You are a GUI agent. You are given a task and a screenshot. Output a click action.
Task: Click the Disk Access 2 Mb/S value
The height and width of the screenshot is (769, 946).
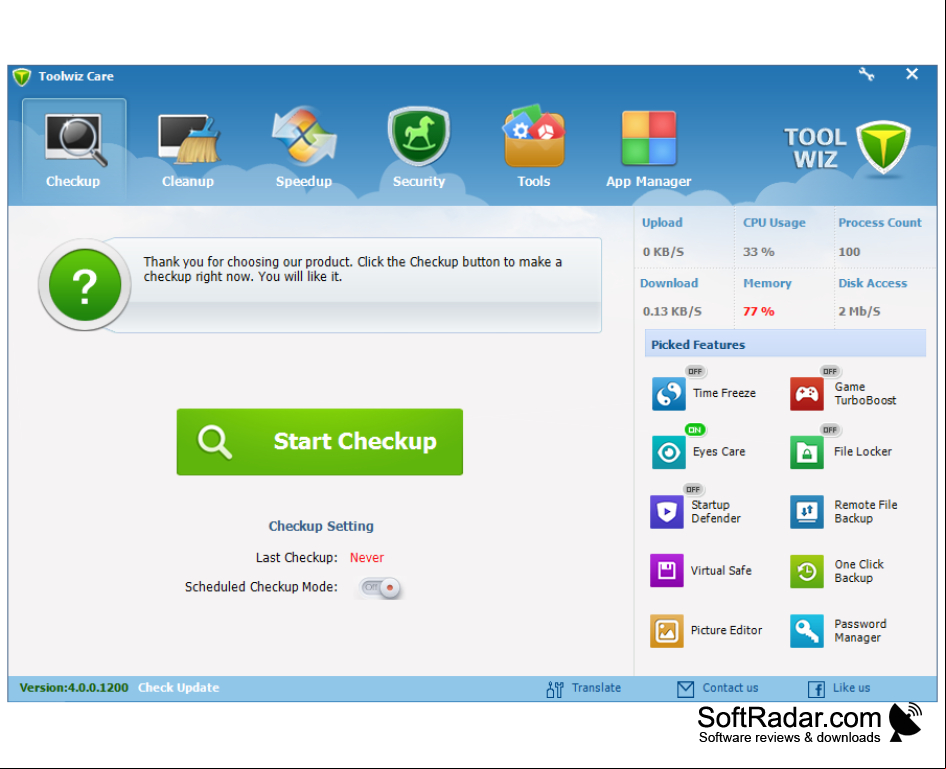pyautogui.click(x=859, y=311)
